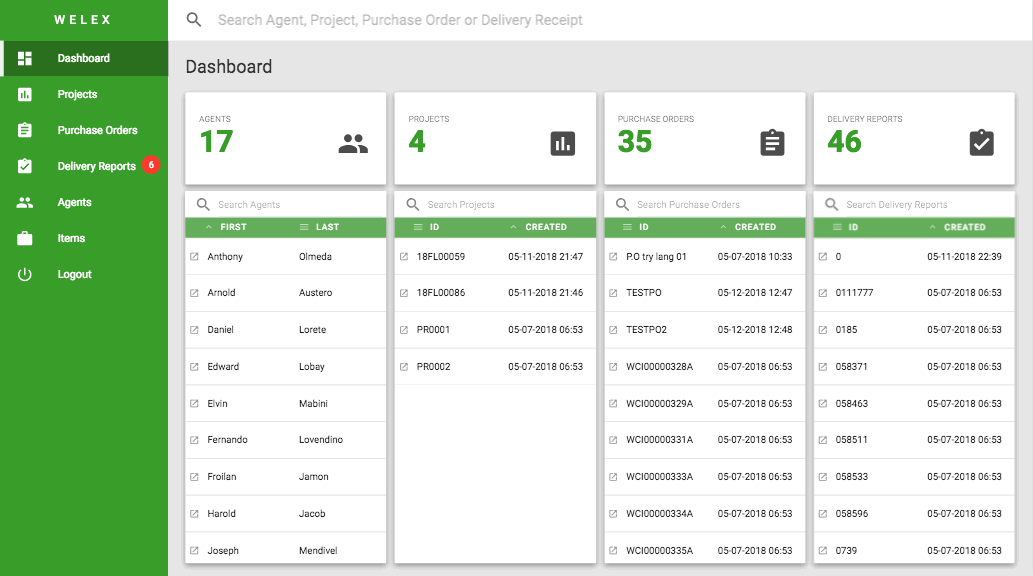Open purchase order TESTPO2 row
The image size is (1033, 576).
coord(705,330)
